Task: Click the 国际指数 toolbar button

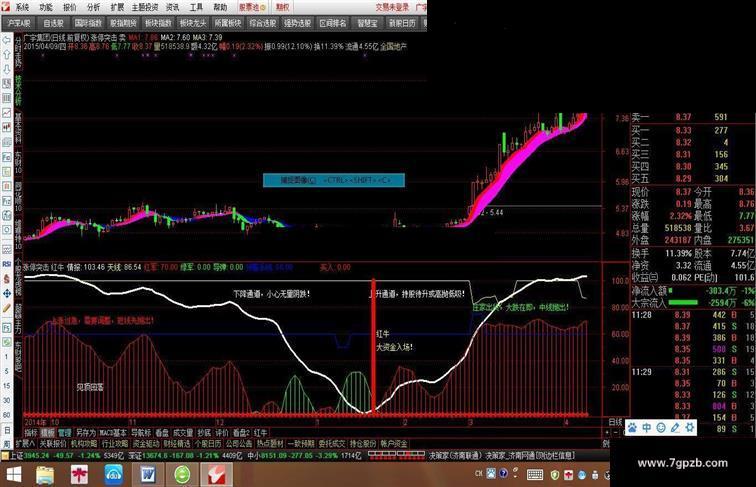Action: point(88,23)
